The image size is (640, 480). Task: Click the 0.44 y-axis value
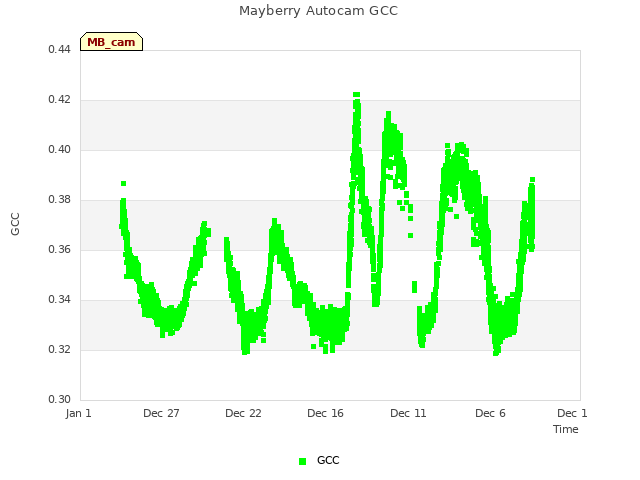(x=60, y=49)
